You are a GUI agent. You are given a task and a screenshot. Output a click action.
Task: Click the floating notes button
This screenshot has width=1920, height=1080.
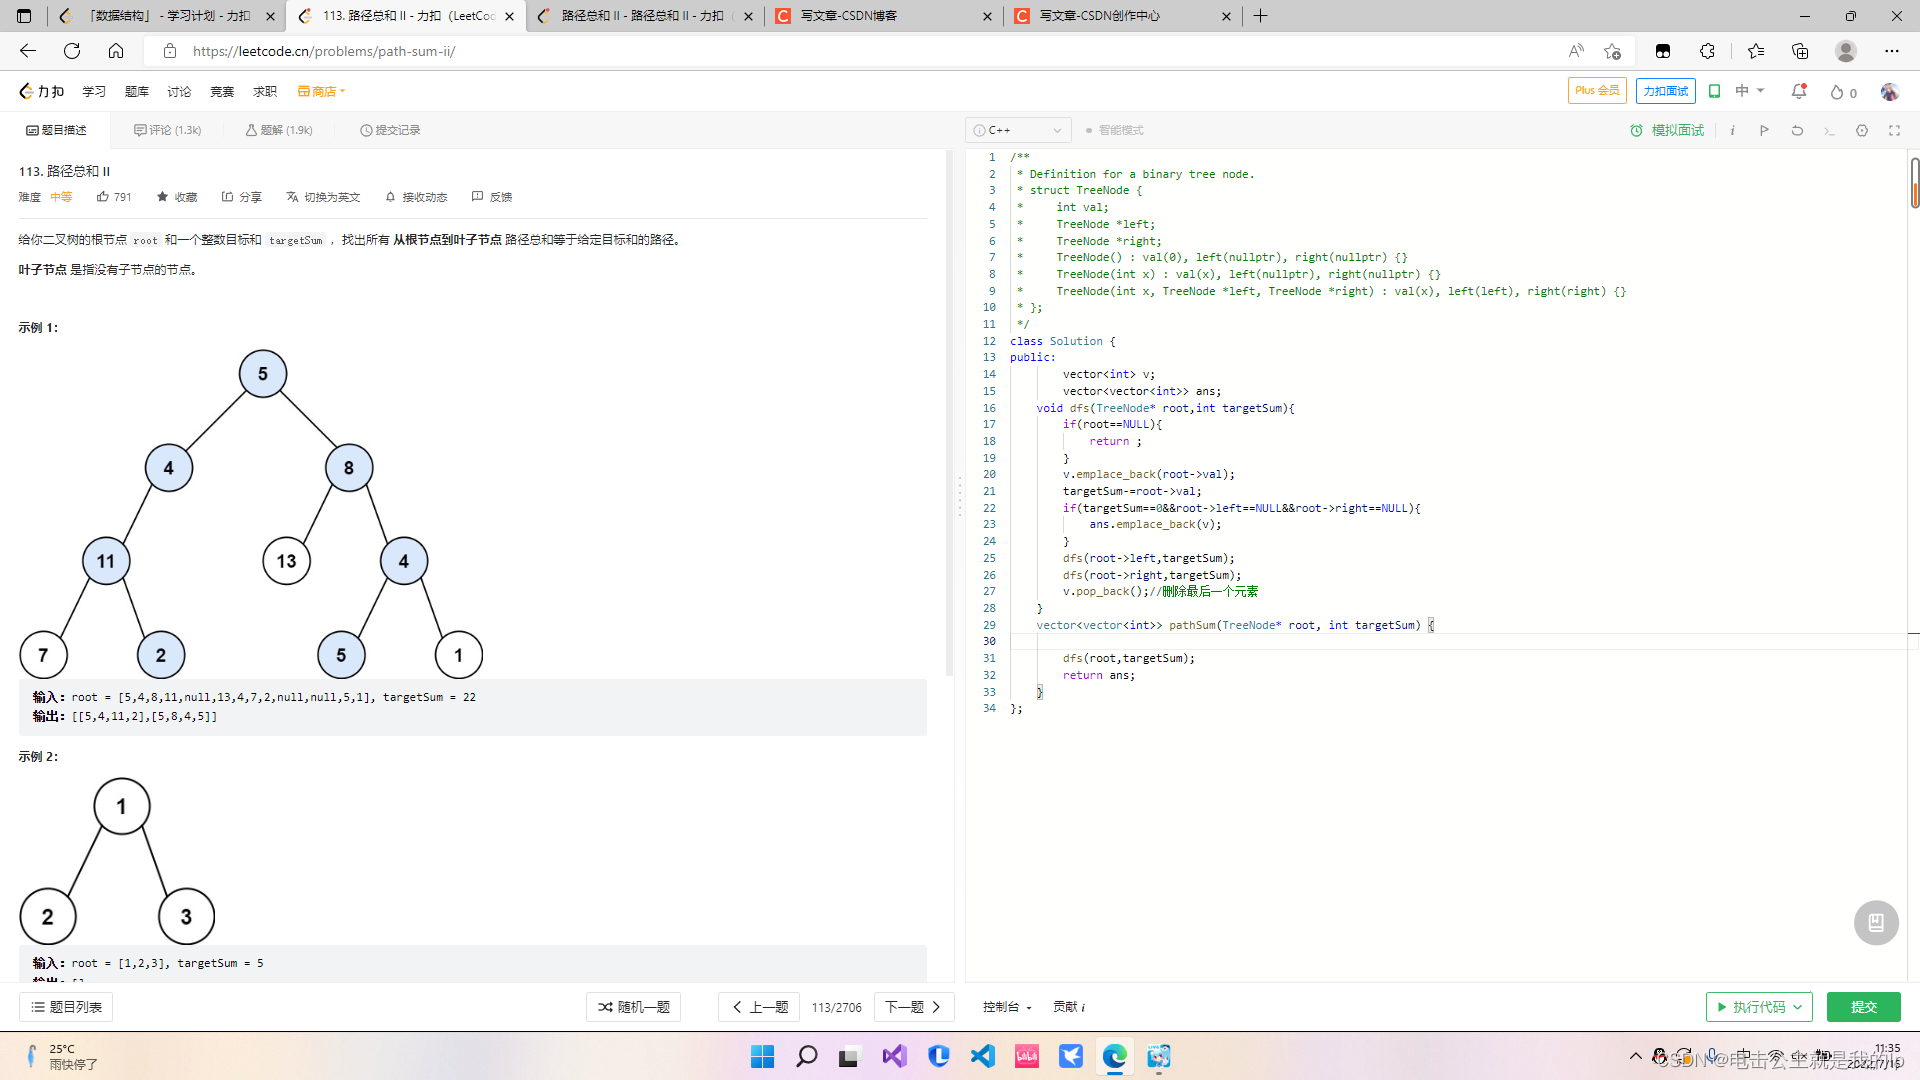(1875, 922)
